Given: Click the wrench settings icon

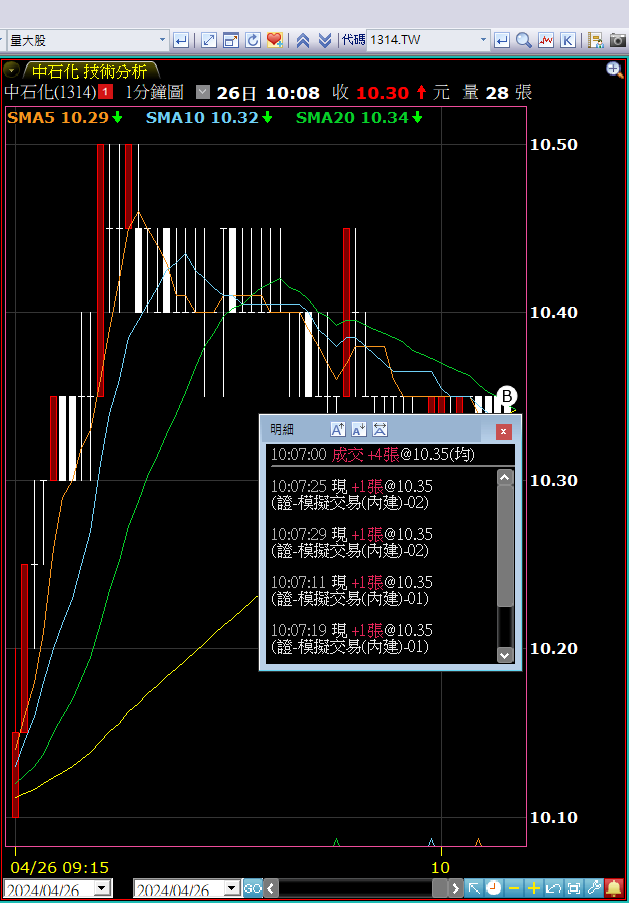Looking at the screenshot, I should point(594,887).
